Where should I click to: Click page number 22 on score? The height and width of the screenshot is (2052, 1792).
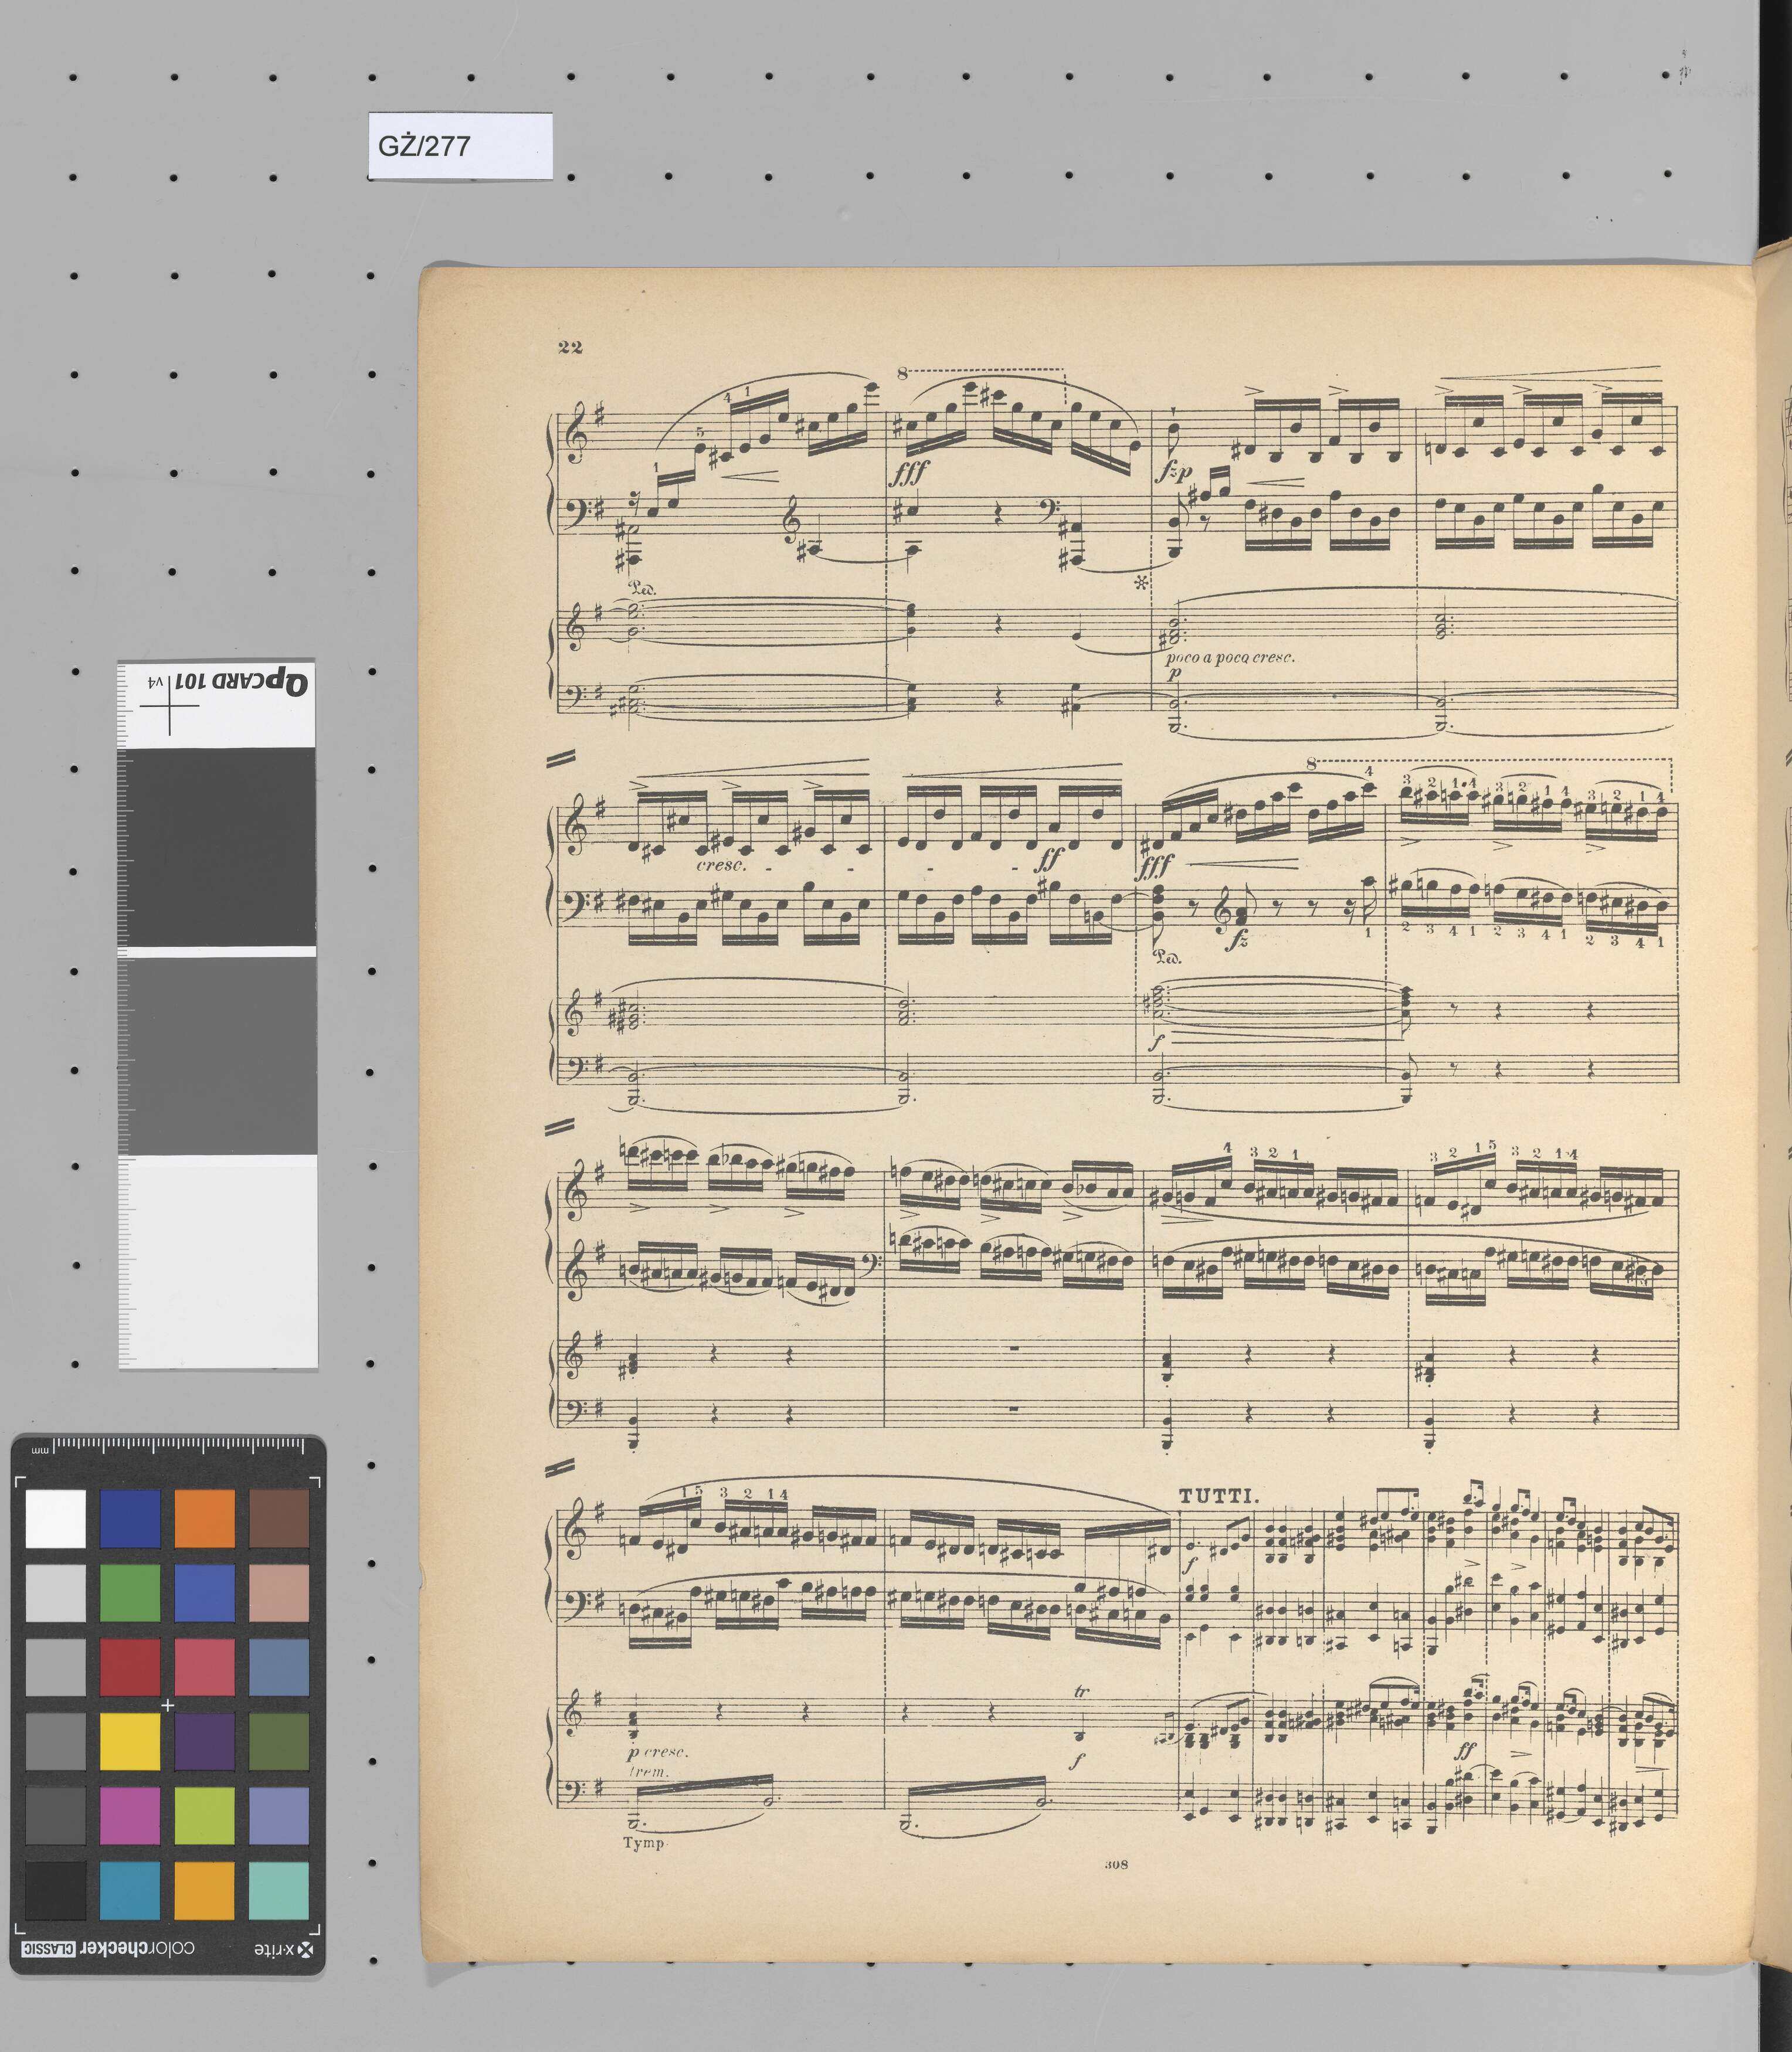click(570, 347)
